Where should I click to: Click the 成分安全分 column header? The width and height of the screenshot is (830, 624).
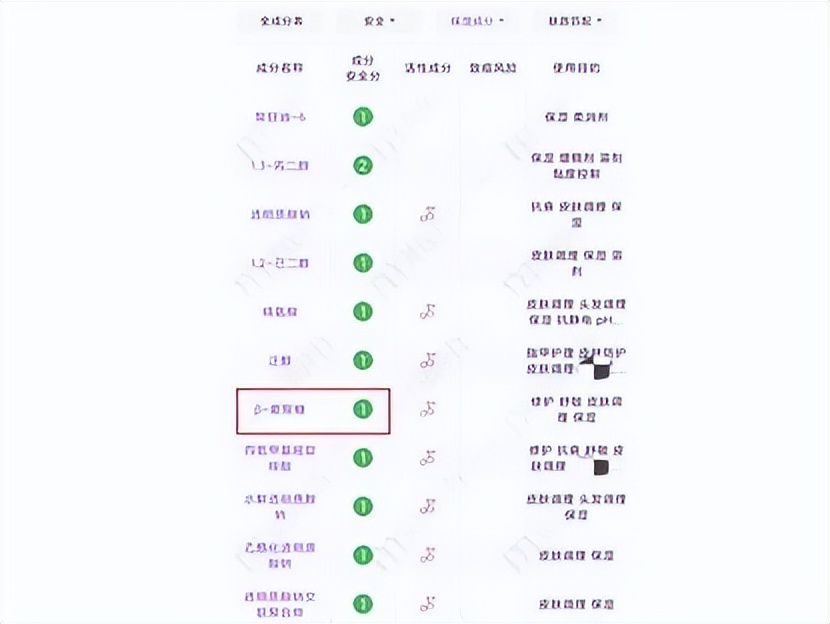tap(363, 69)
